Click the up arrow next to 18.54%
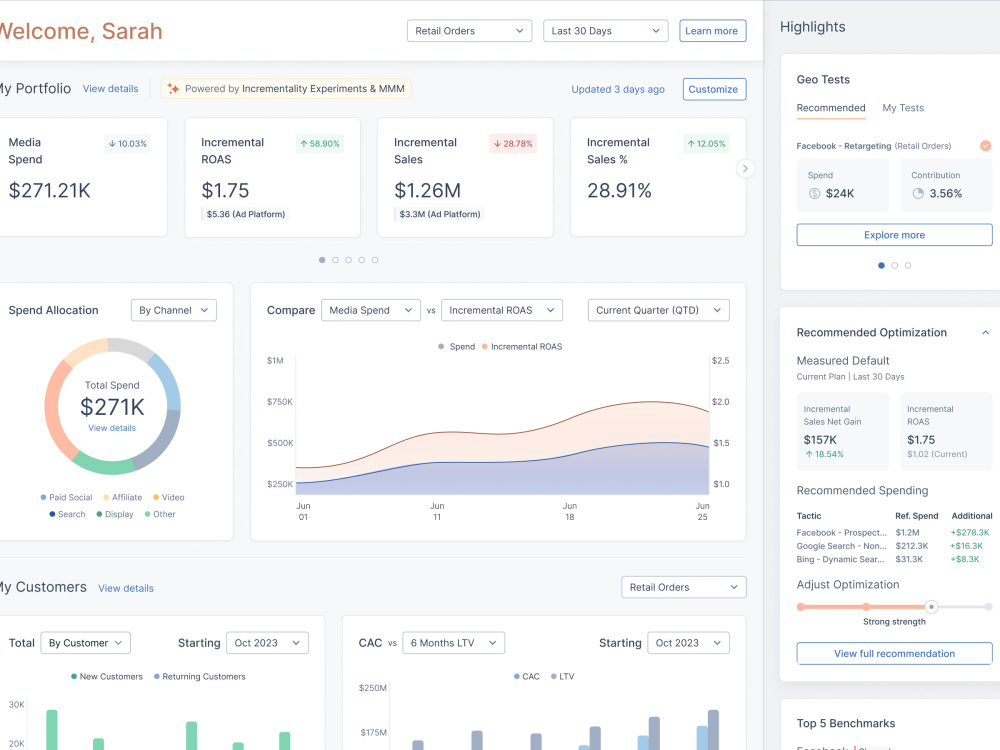 [809, 454]
